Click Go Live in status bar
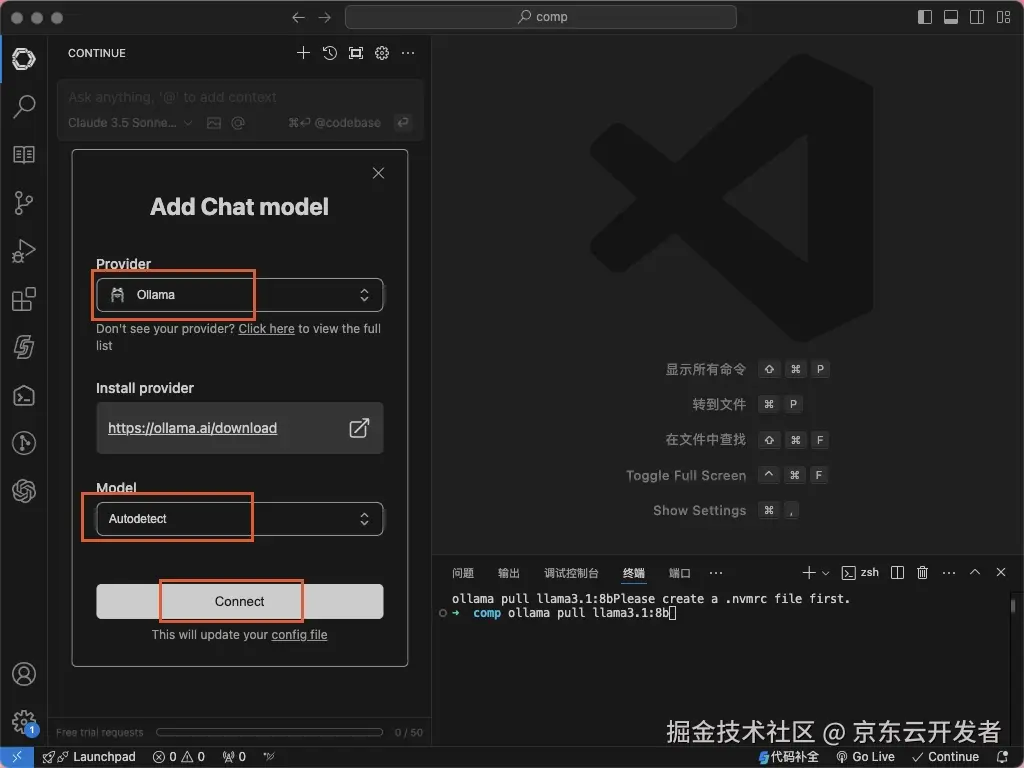The width and height of the screenshot is (1024, 768). click(865, 758)
